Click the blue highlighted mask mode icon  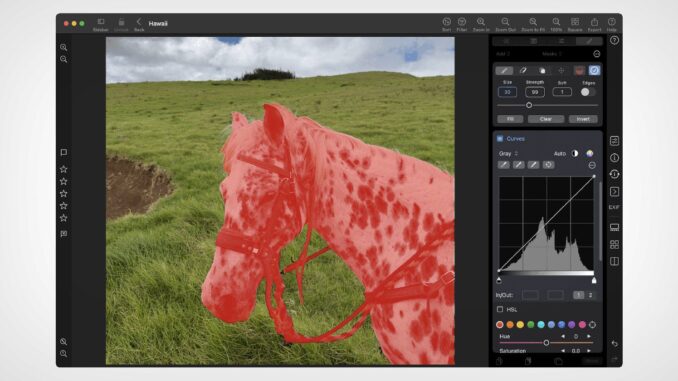[595, 70]
